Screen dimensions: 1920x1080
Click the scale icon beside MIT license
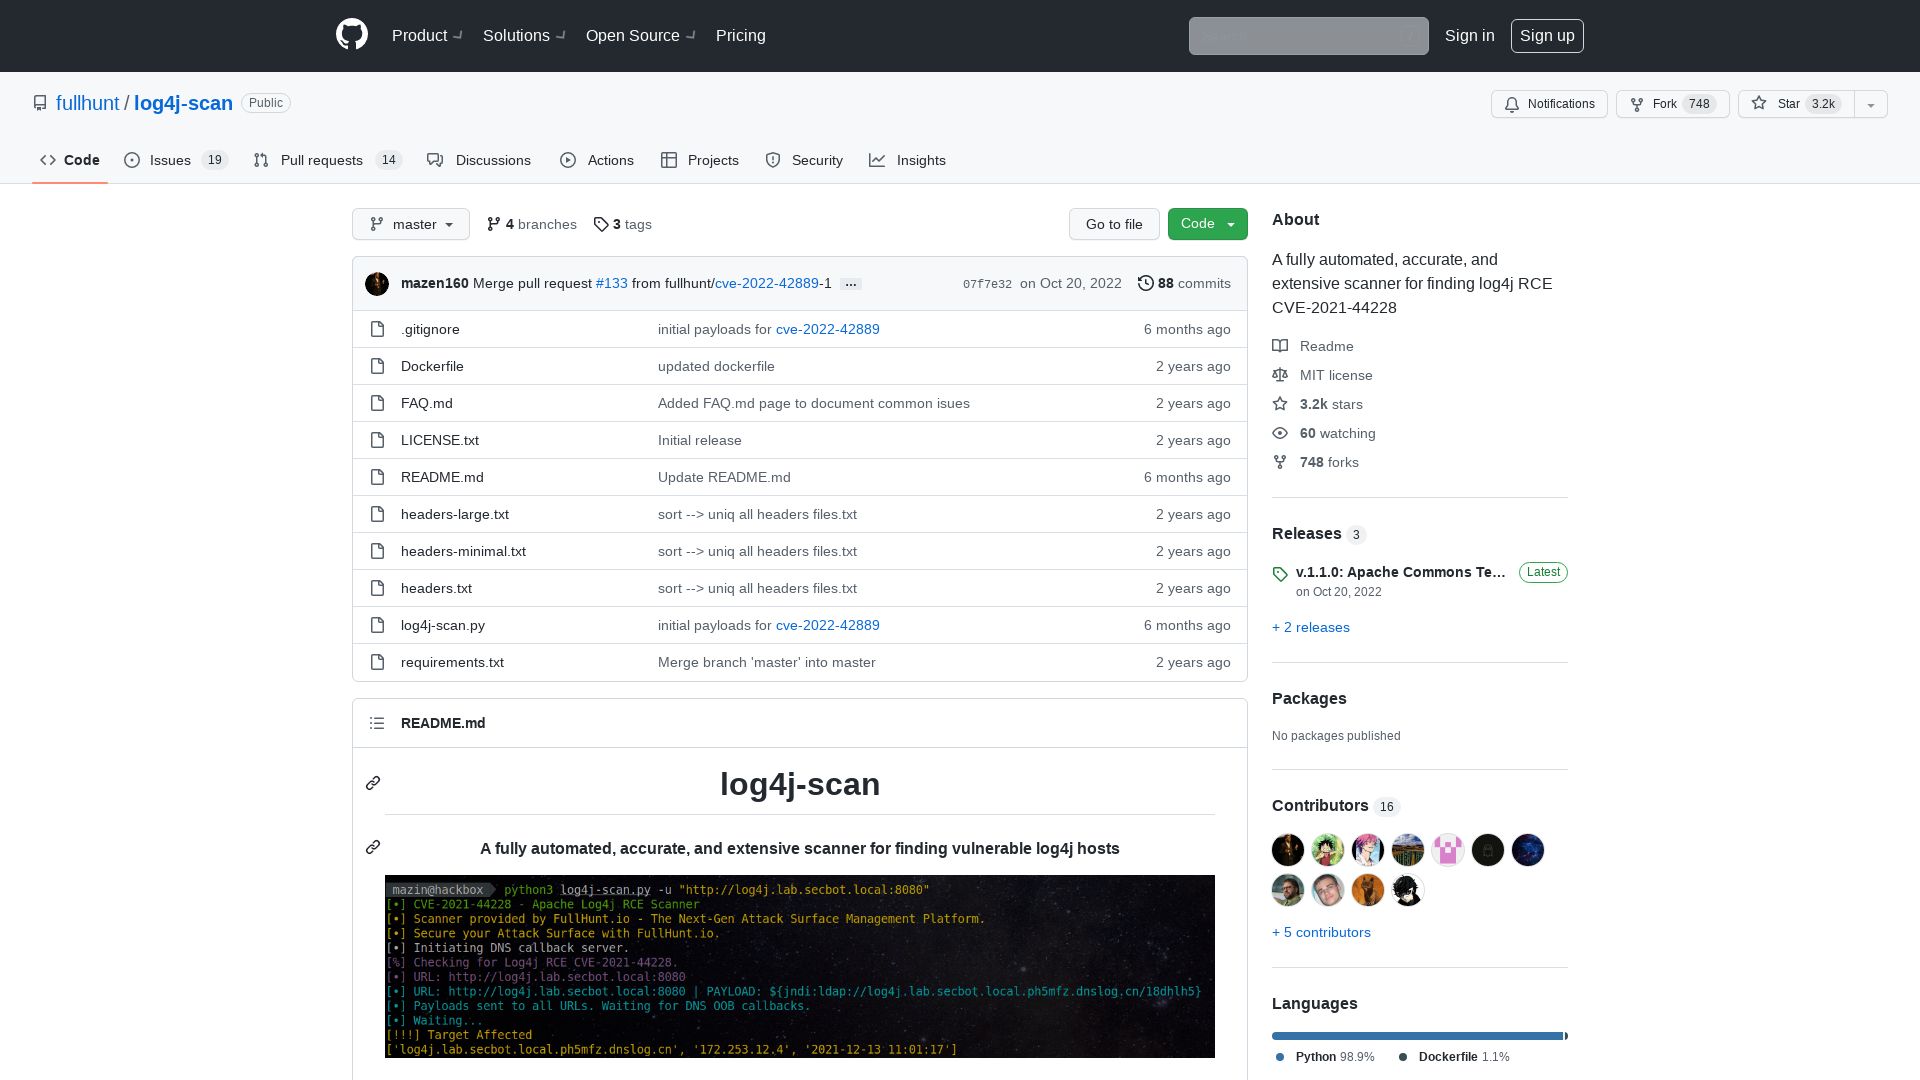[1280, 375]
